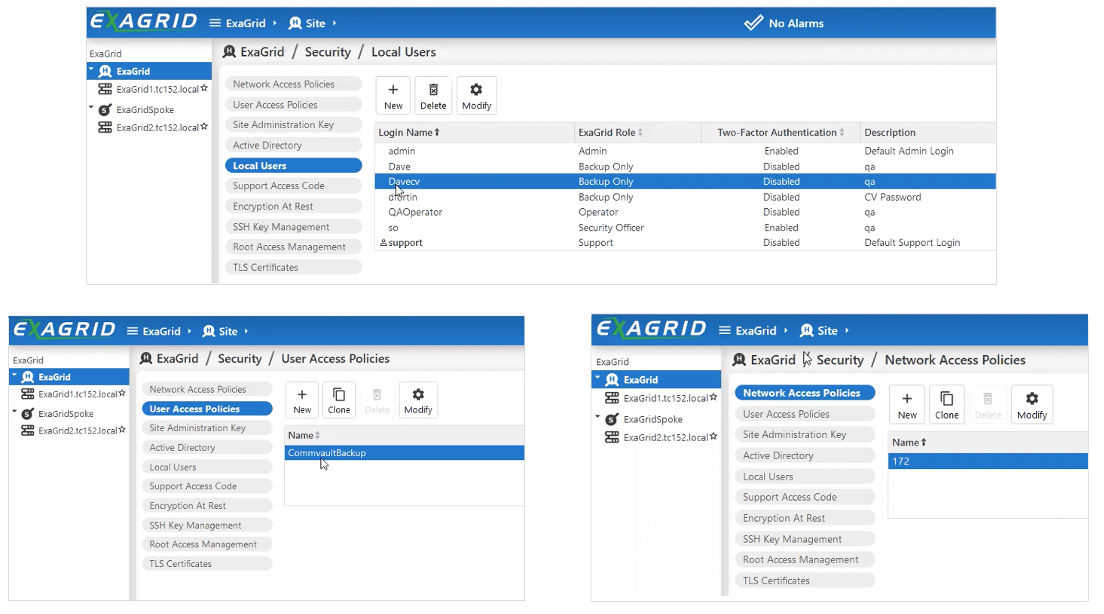The height and width of the screenshot is (614, 1104).
Task: Open Active Directory in Network Access Policies window
Action: pos(805,456)
